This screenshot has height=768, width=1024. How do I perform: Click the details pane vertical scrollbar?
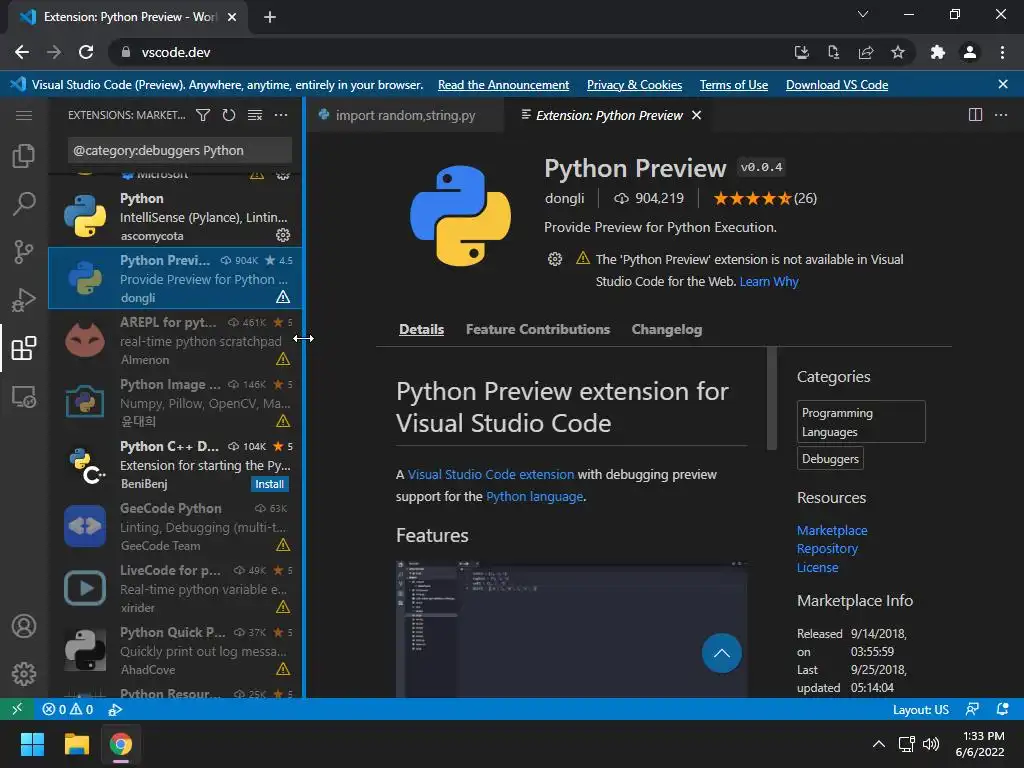(771, 398)
